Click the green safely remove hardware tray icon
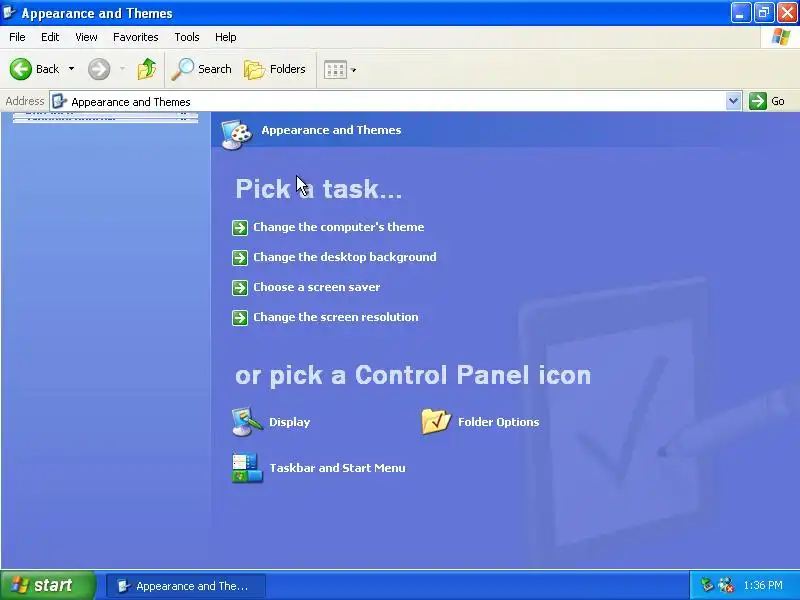This screenshot has height=600, width=800. [x=707, y=585]
